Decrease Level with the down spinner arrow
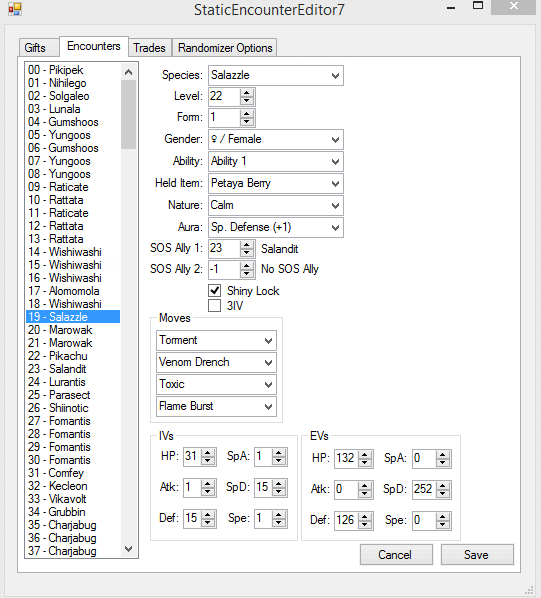Viewport: 541px width, 598px height. [x=247, y=101]
